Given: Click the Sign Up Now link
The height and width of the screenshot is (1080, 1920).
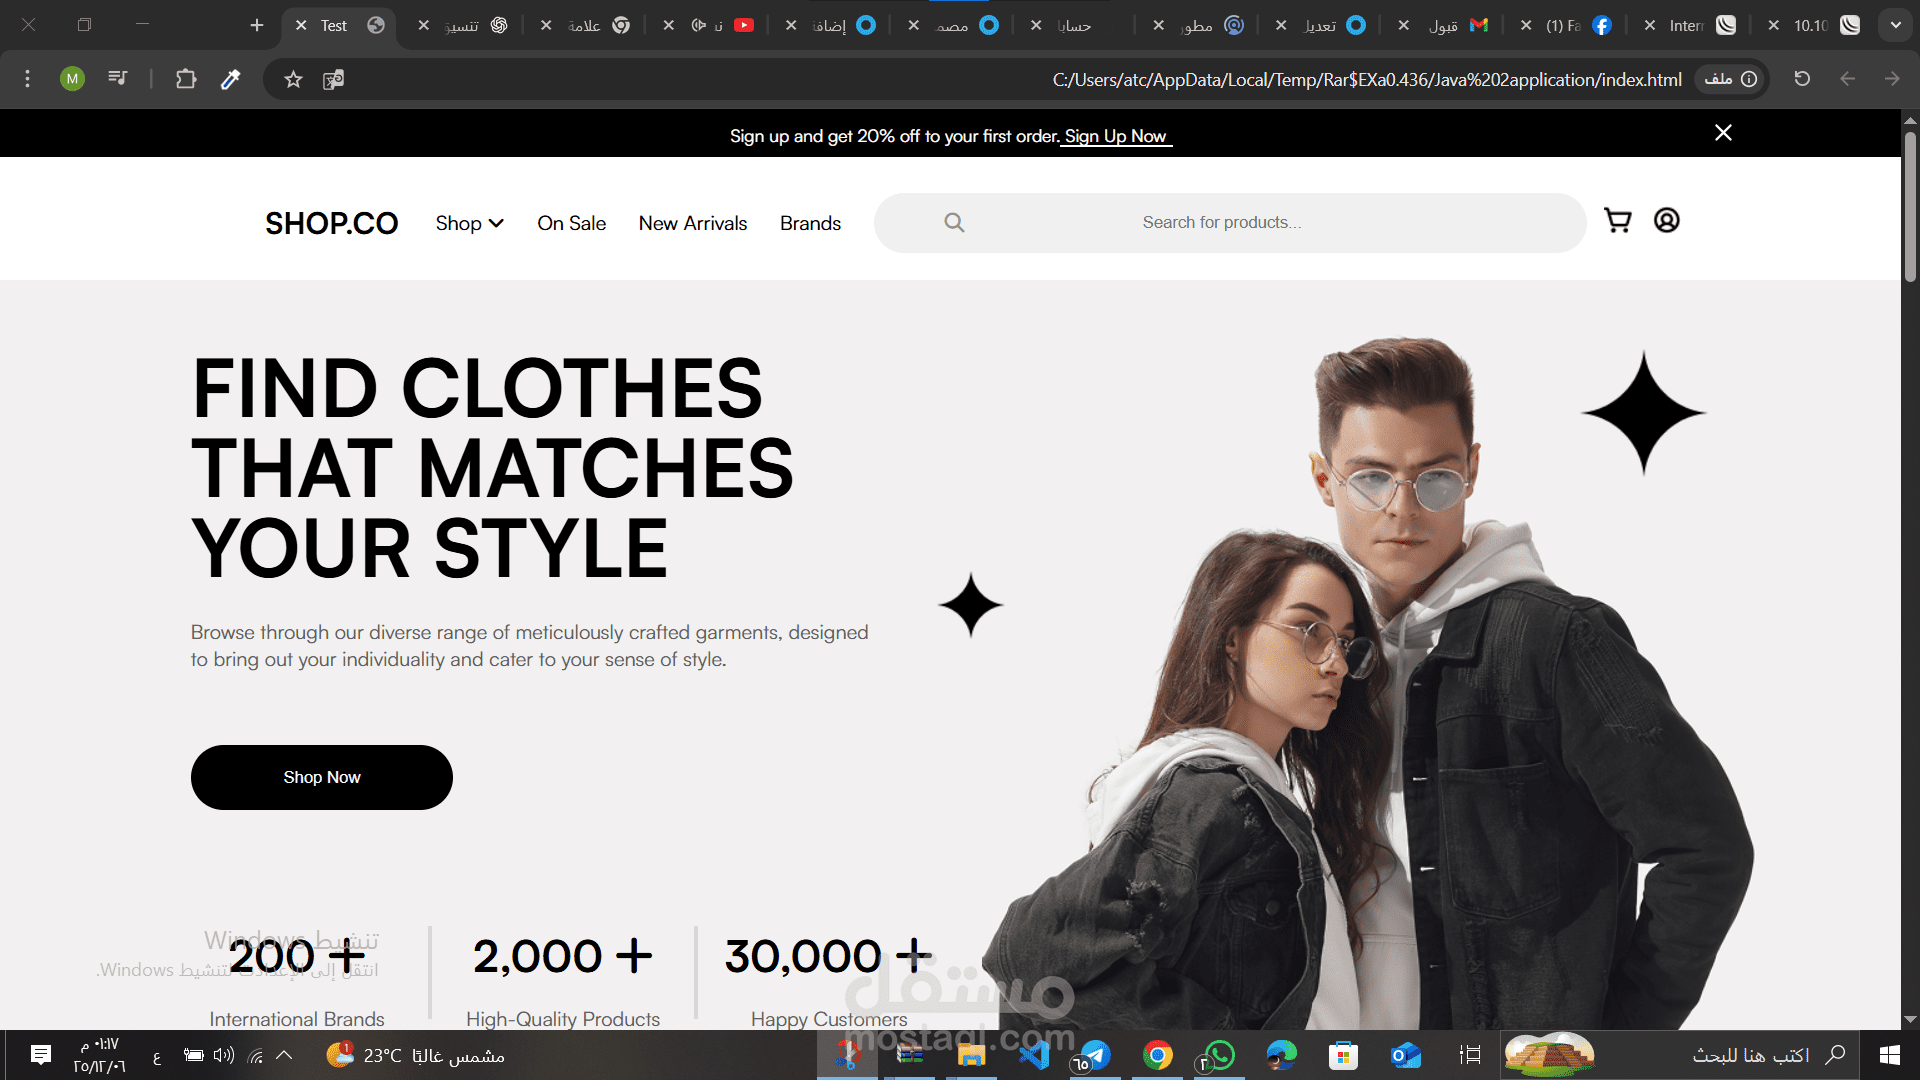Looking at the screenshot, I should [1115, 136].
